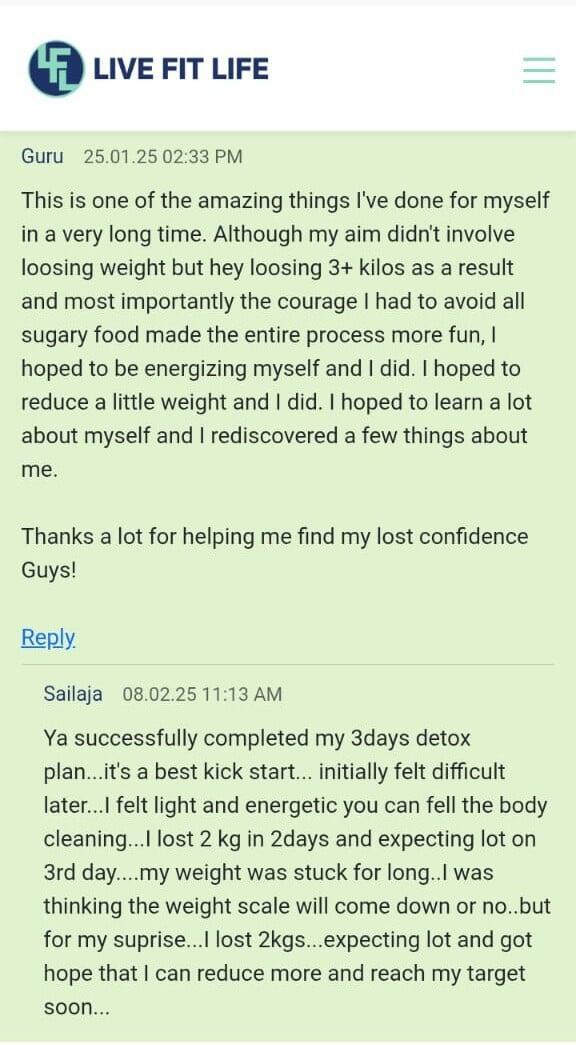Click the Reply link under Guru's comment
The image size is (576, 1045).
(x=48, y=637)
